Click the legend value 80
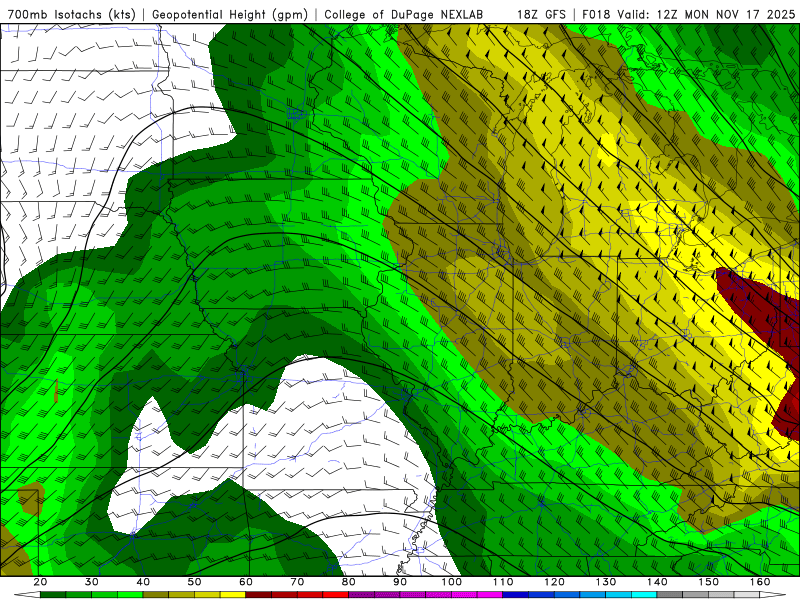The height and width of the screenshot is (600, 800). click(348, 582)
